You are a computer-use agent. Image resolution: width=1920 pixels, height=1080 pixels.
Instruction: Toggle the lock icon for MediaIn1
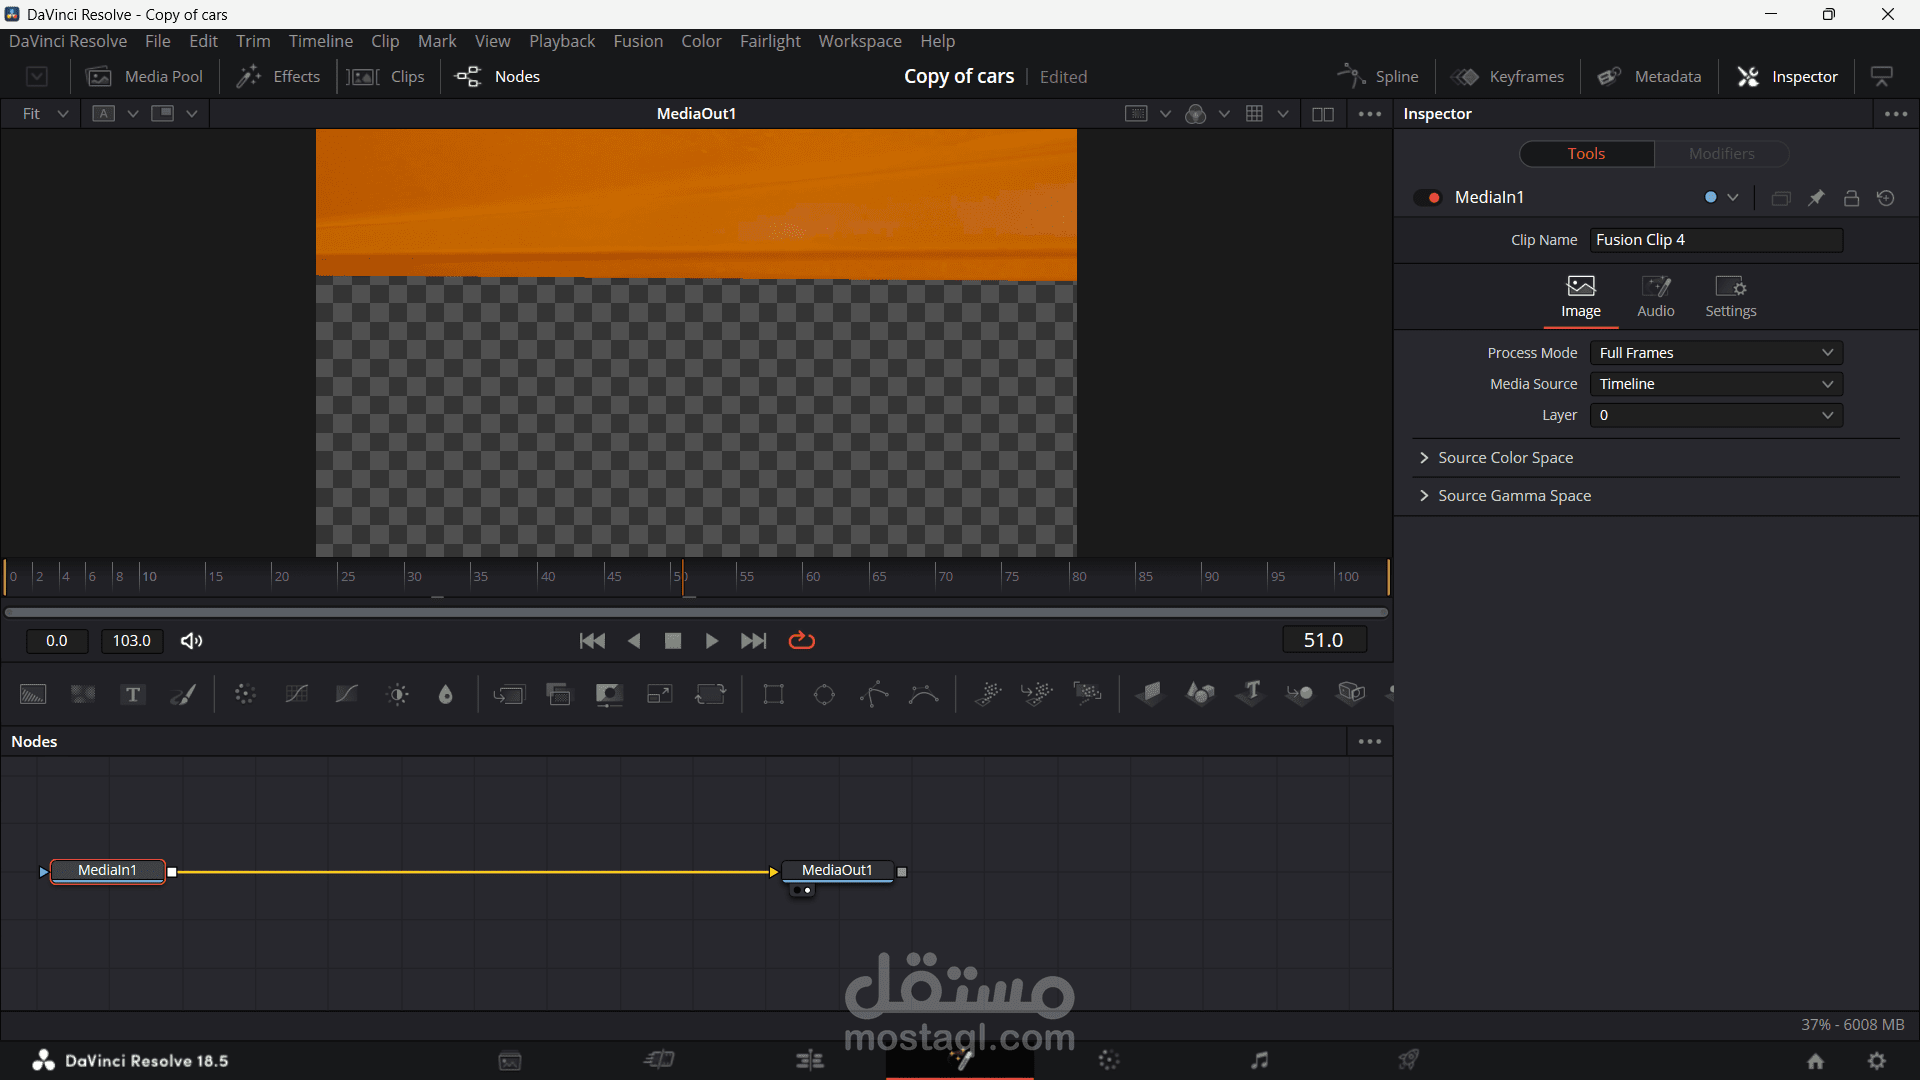1851,198
